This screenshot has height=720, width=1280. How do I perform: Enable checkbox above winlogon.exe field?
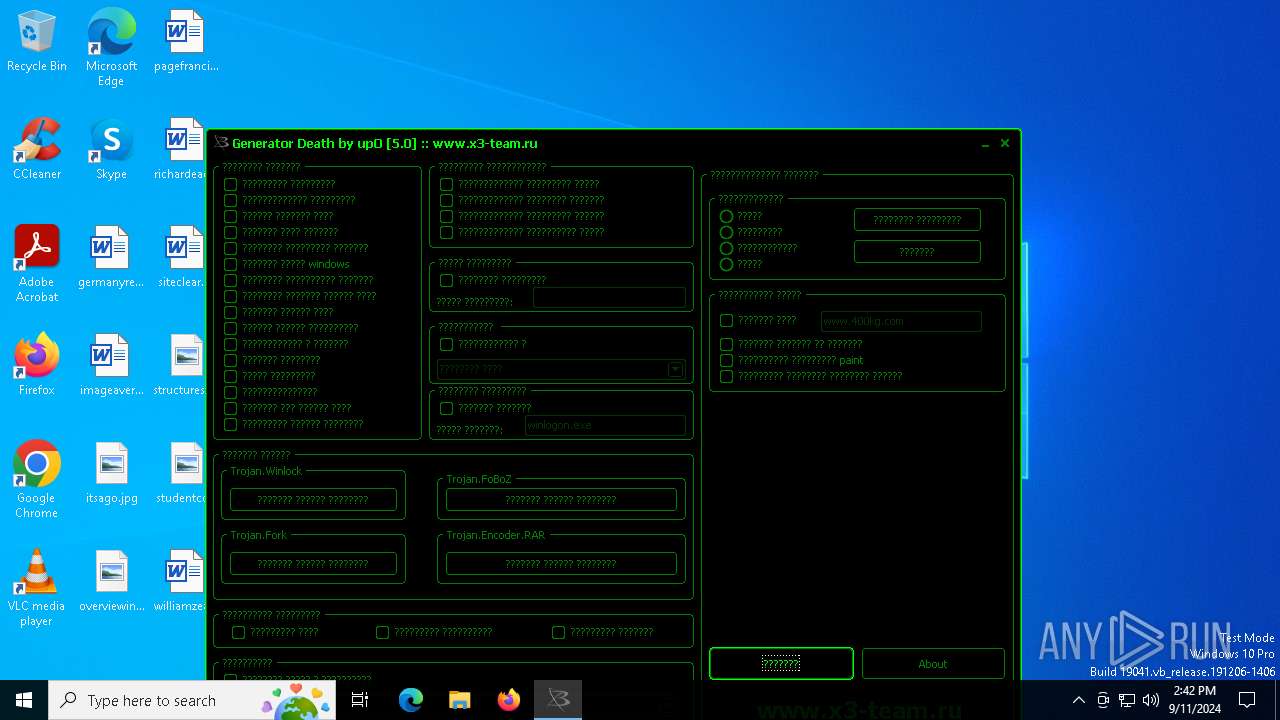coord(447,408)
